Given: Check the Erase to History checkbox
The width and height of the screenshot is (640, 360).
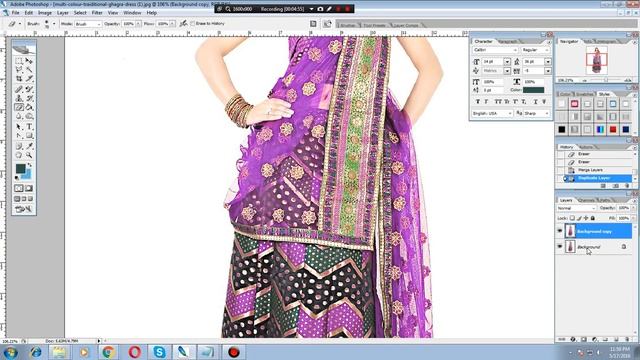Looking at the screenshot, I should tap(192, 24).
